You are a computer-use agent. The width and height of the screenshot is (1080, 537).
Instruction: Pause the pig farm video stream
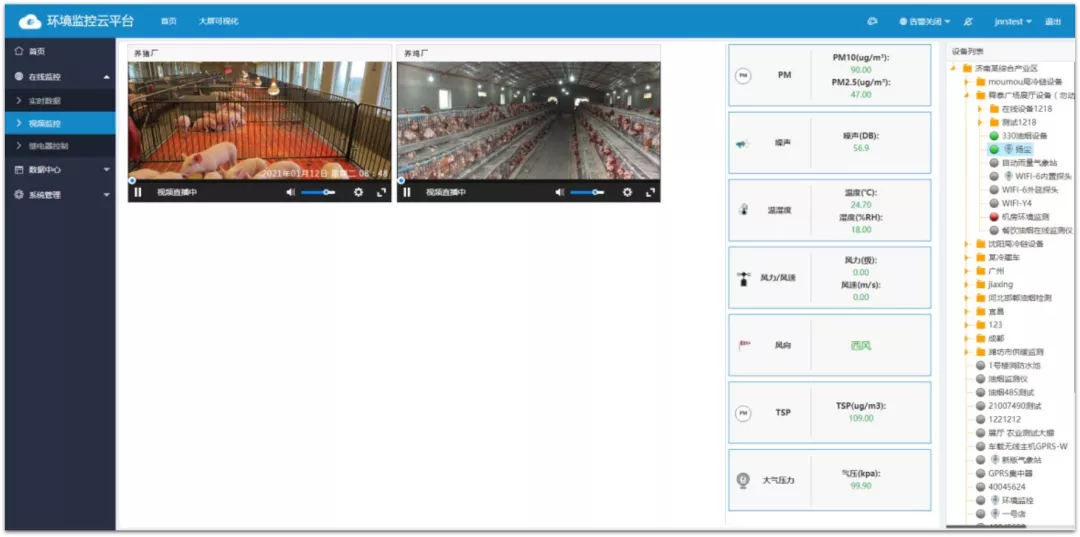coord(138,192)
